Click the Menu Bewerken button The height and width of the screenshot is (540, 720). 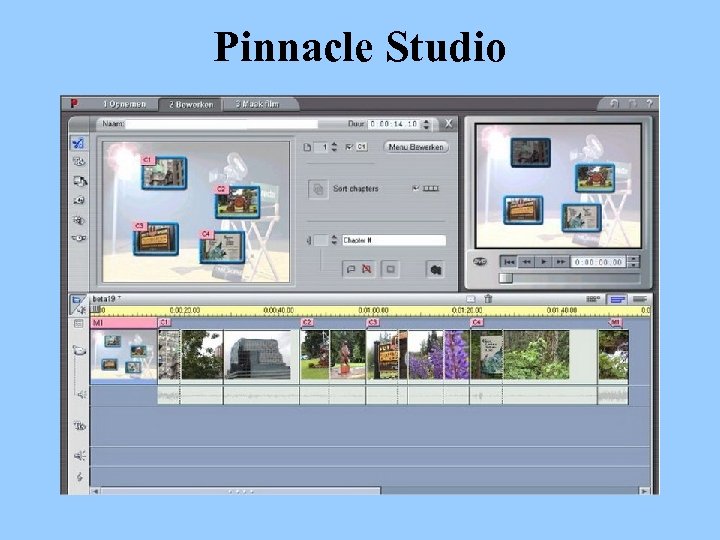click(416, 147)
